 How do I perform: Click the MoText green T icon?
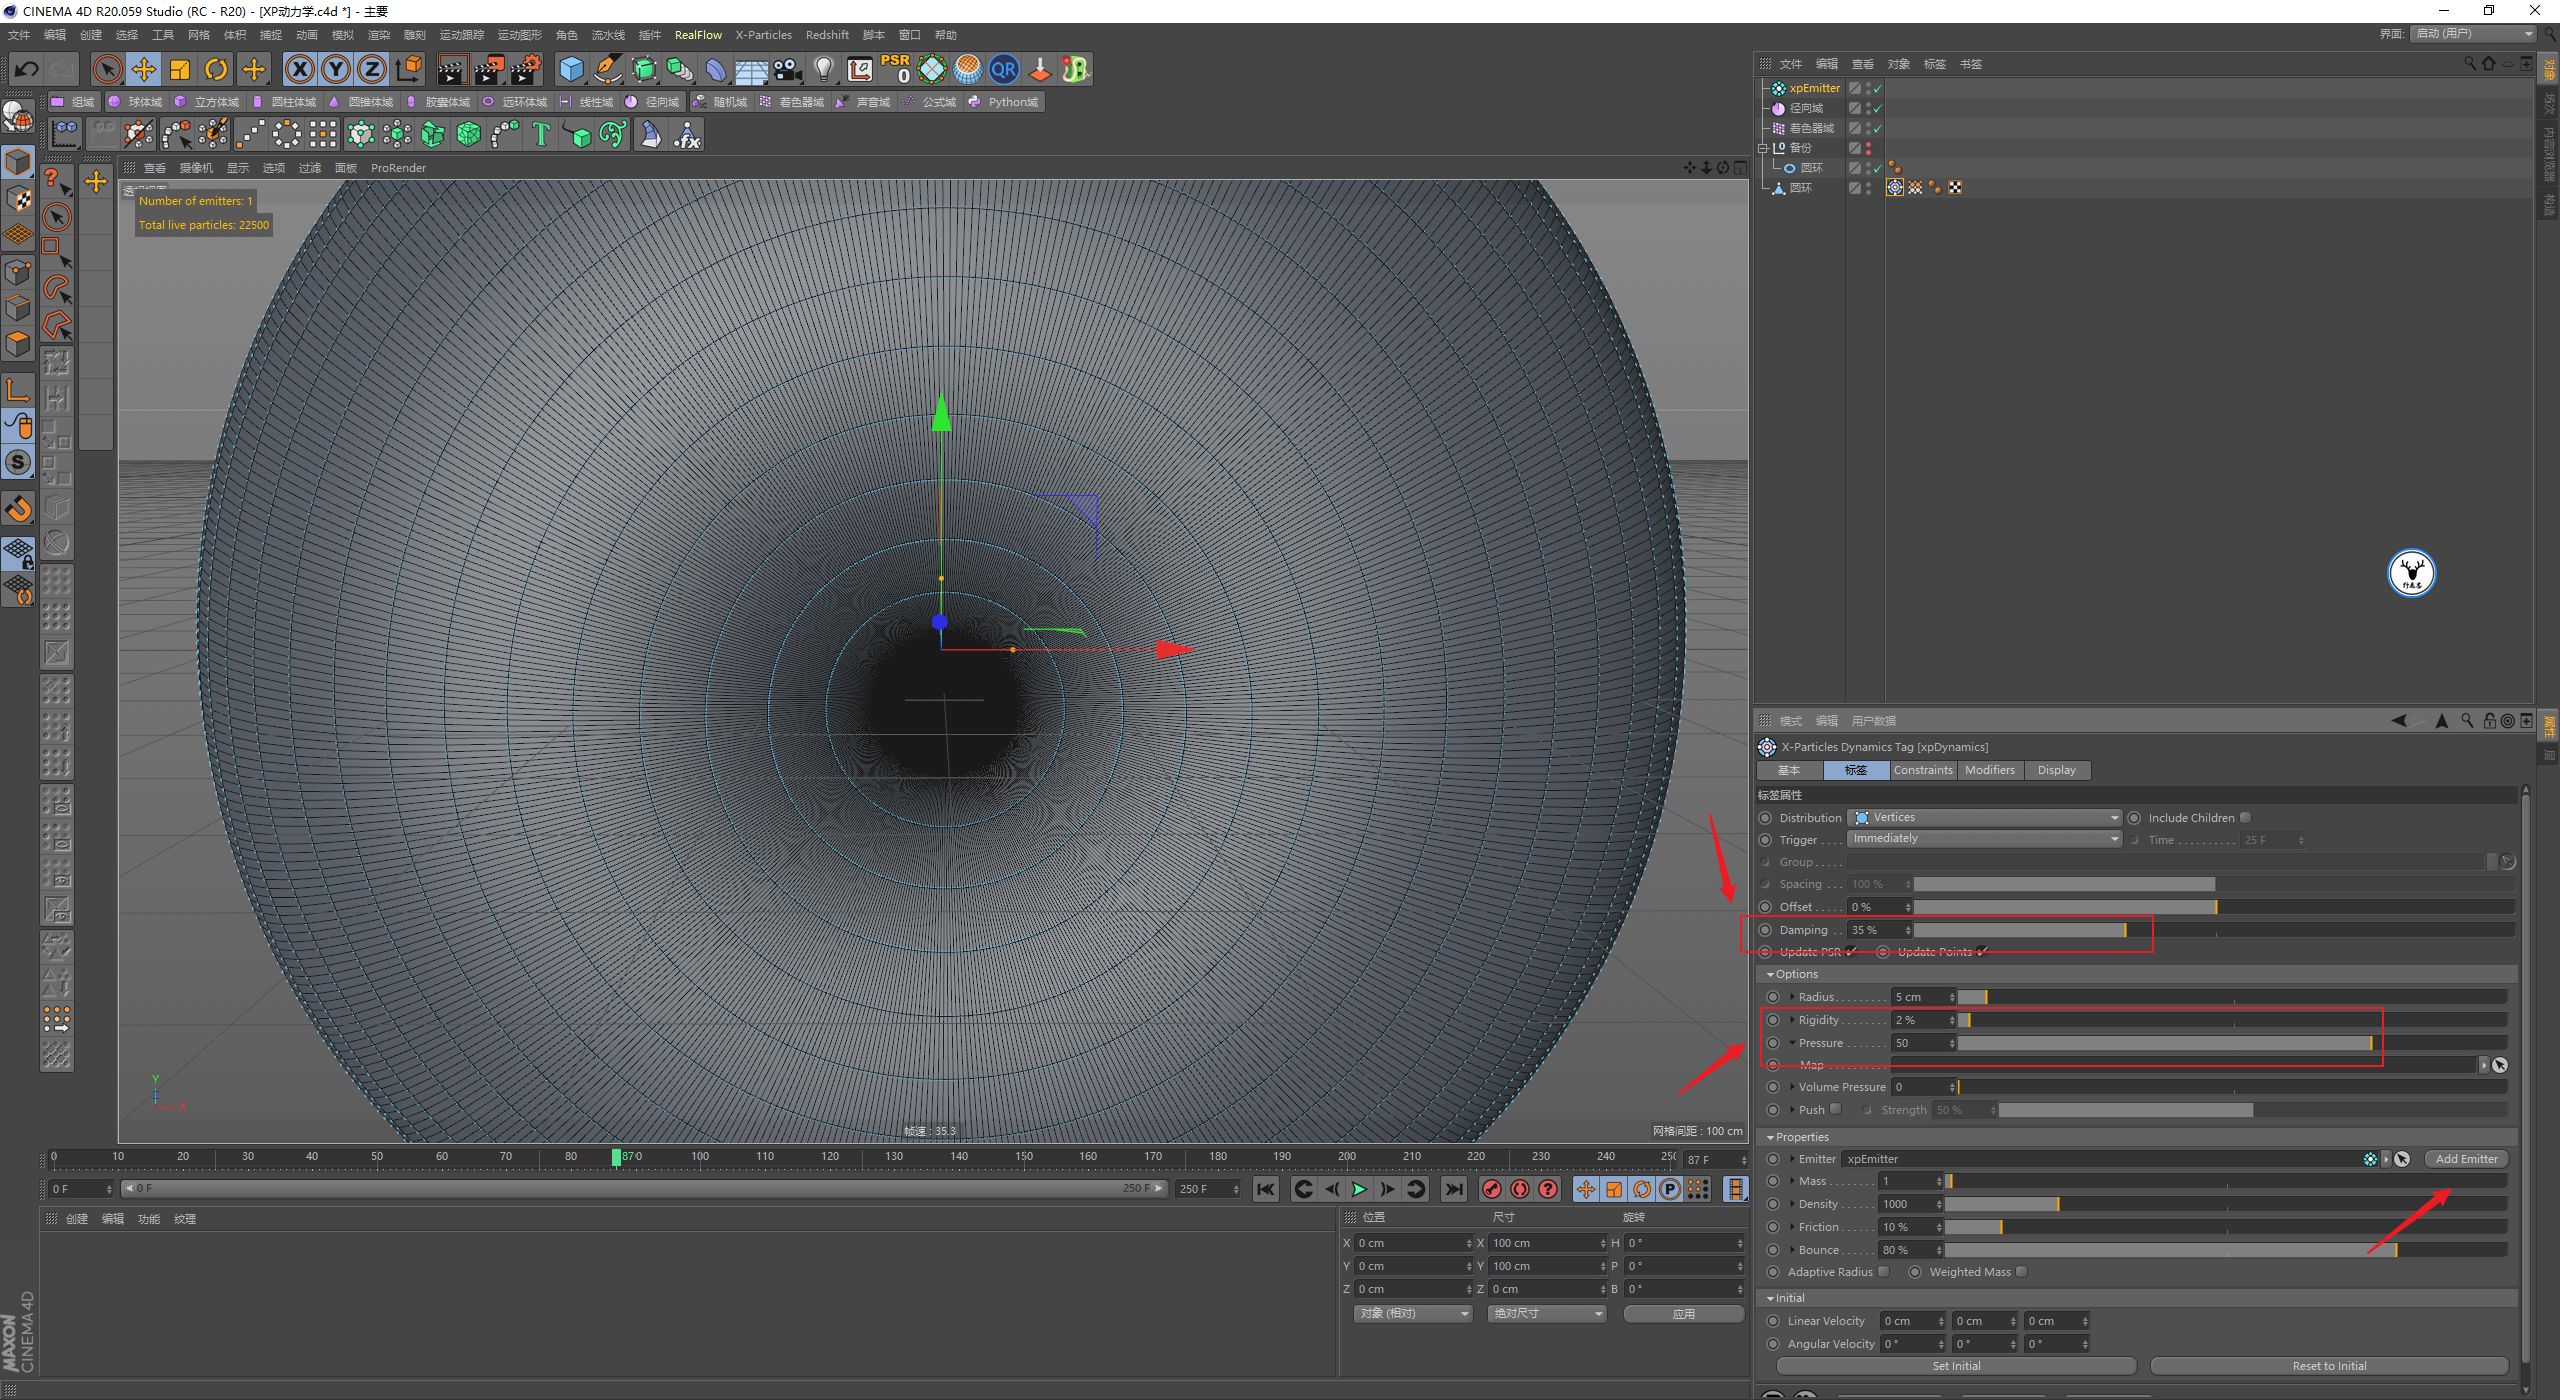[541, 134]
